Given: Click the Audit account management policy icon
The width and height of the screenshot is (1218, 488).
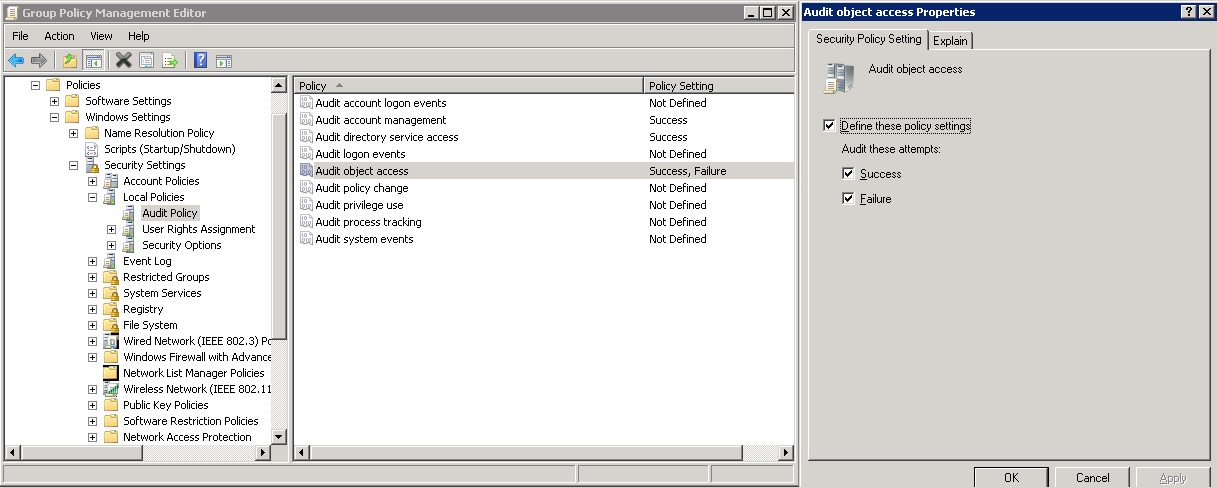Looking at the screenshot, I should pos(306,120).
